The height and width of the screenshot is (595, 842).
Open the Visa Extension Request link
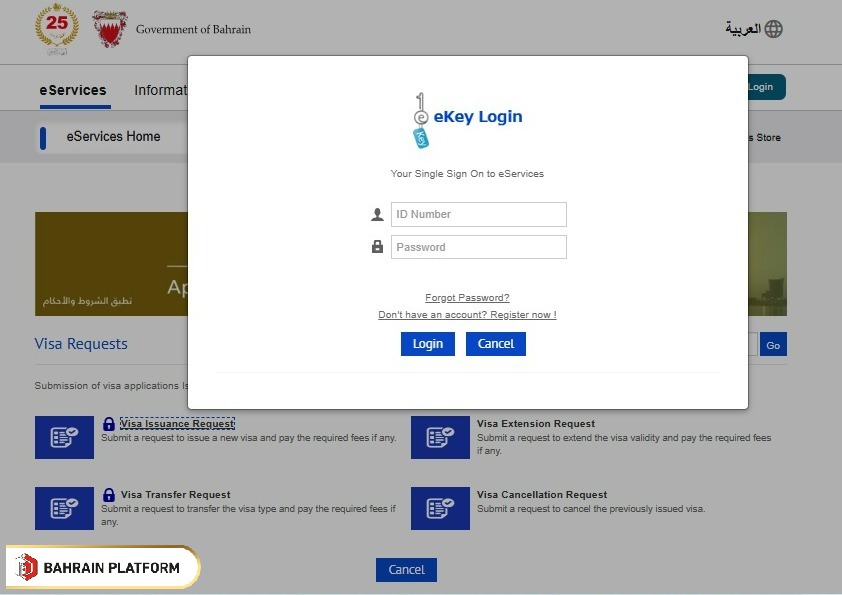point(536,424)
